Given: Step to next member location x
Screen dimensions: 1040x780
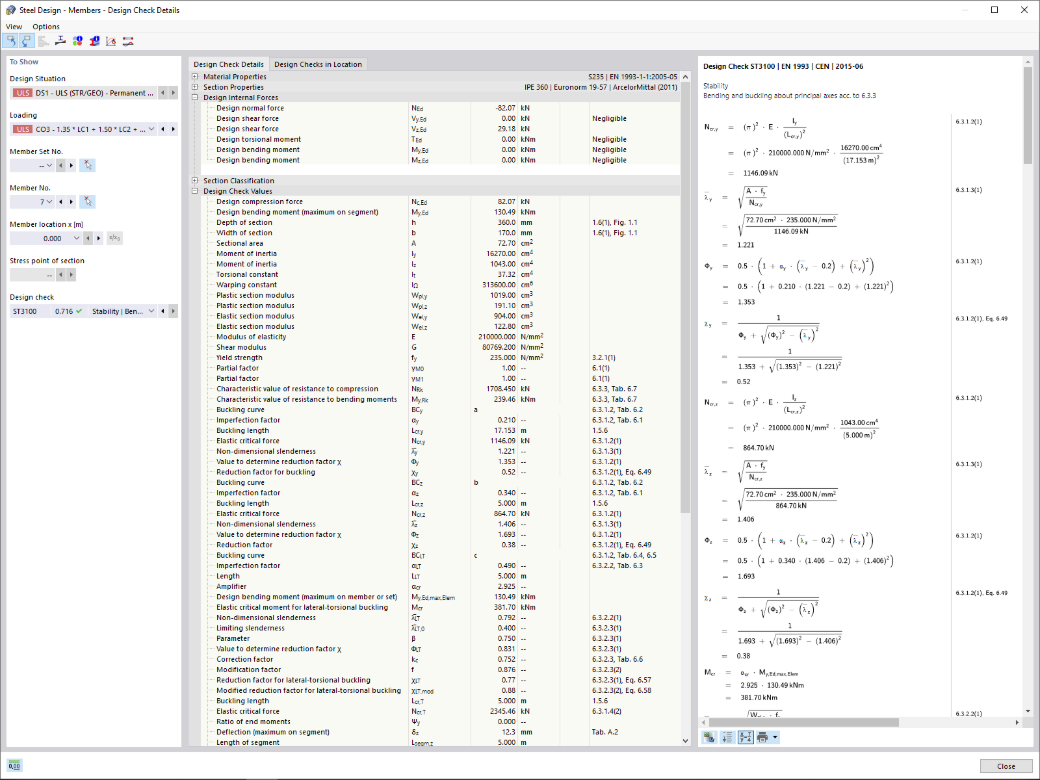Looking at the screenshot, I should click(98, 238).
